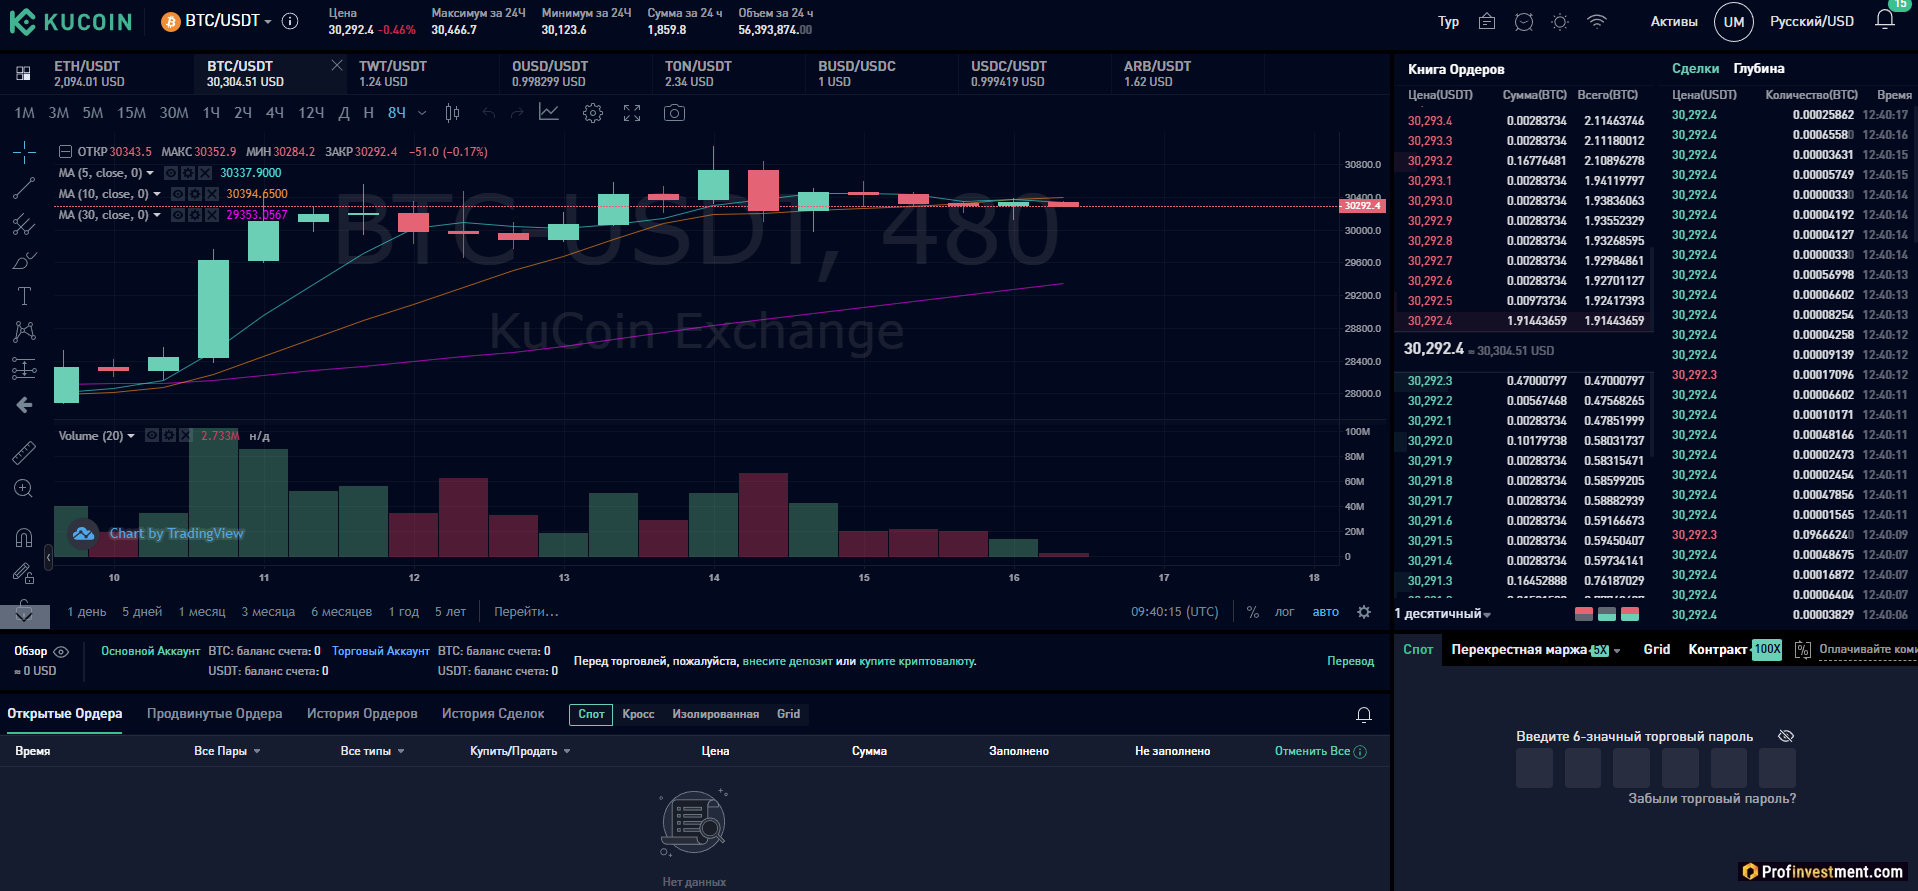Image resolution: width=1918 pixels, height=891 pixels.
Task: Click the redo arrow in chart toolbar
Action: point(517,113)
